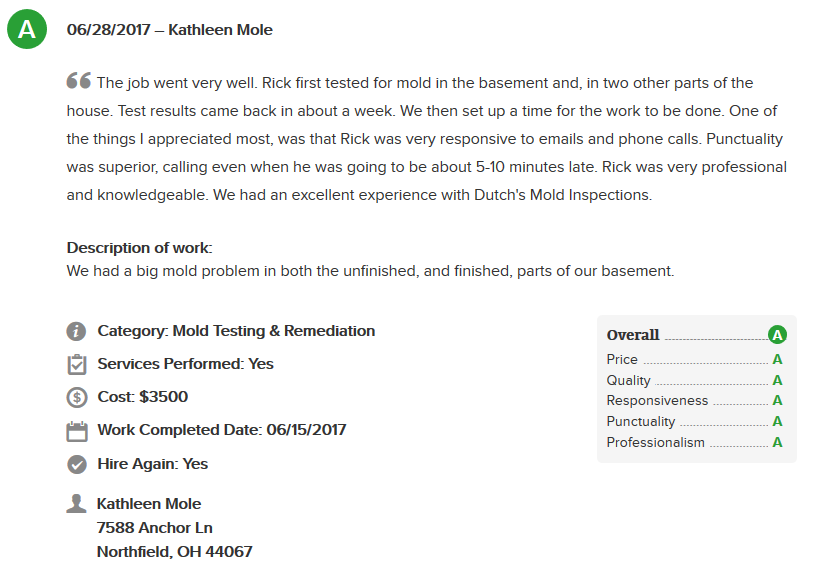Click the person silhouette icon
The height and width of the screenshot is (586, 823).
pos(77,503)
